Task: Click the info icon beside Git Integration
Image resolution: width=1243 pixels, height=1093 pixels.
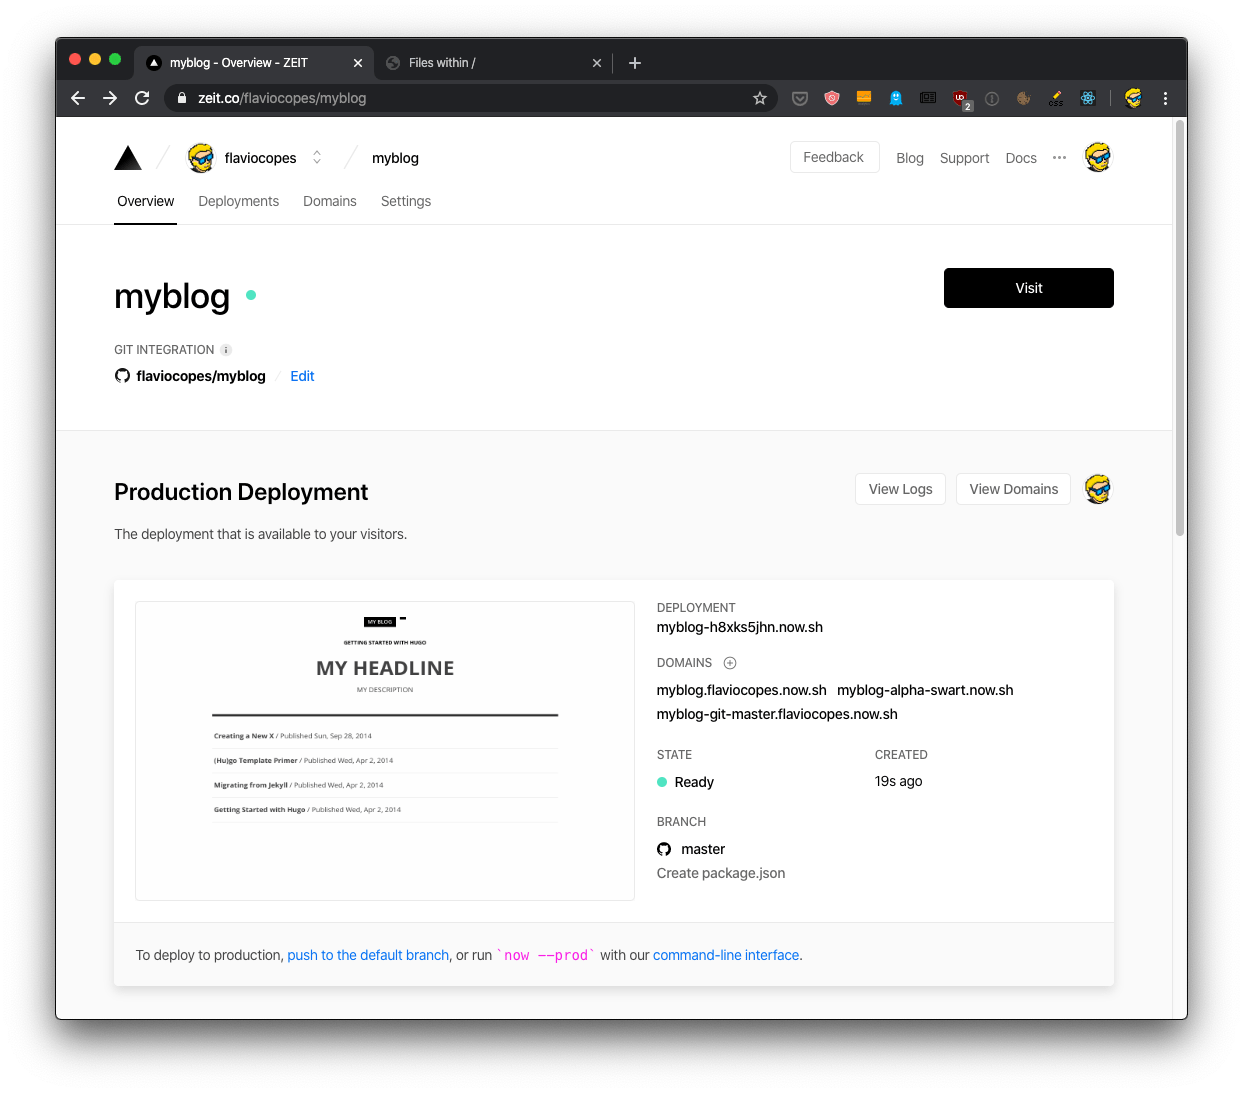Action: point(226,350)
